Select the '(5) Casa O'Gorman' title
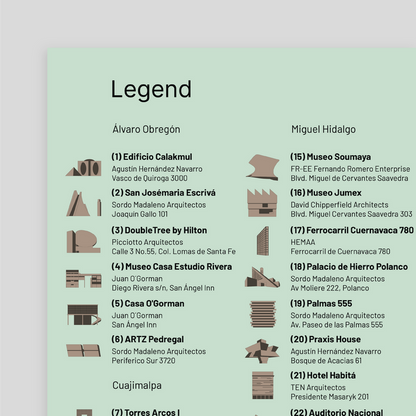416x416 pixels. click(x=148, y=304)
